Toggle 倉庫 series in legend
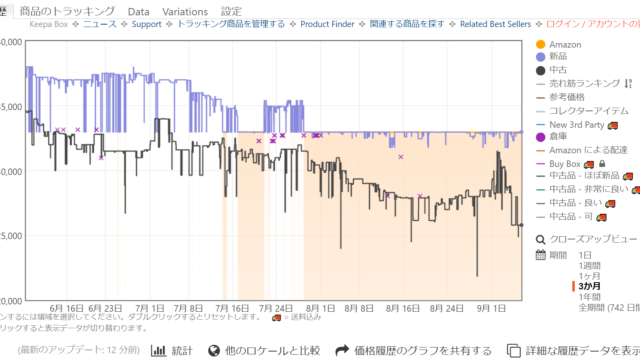Image resolution: width=640 pixels, height=360 pixels. click(x=558, y=136)
